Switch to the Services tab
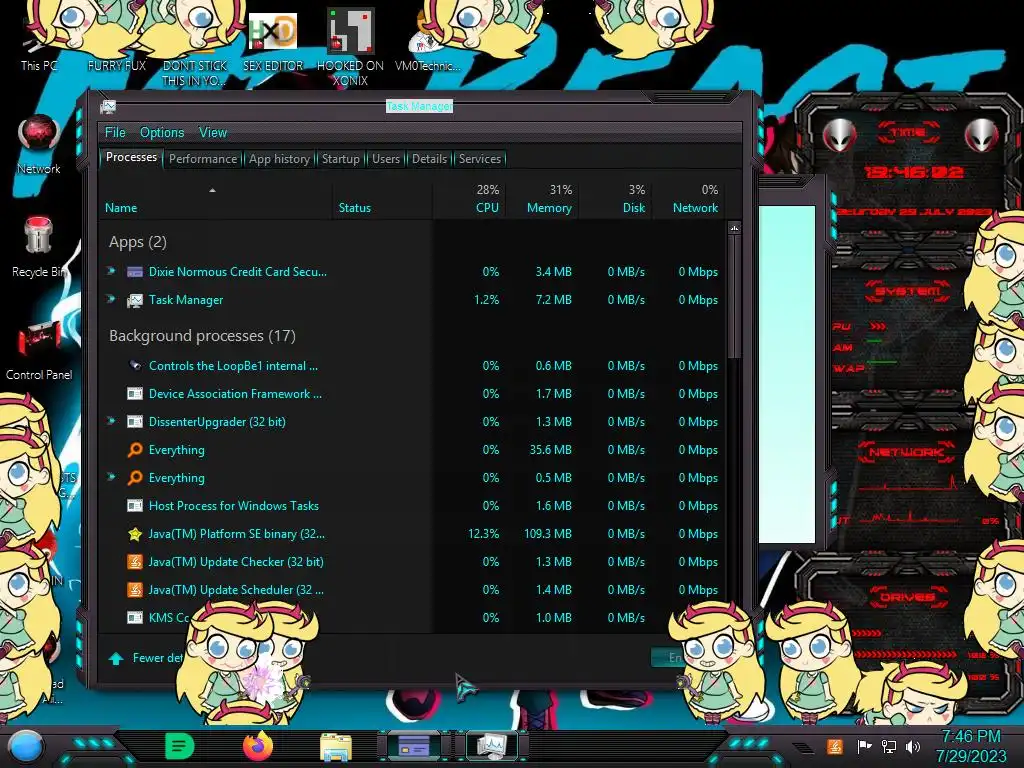The height and width of the screenshot is (768, 1024). pyautogui.click(x=480, y=159)
